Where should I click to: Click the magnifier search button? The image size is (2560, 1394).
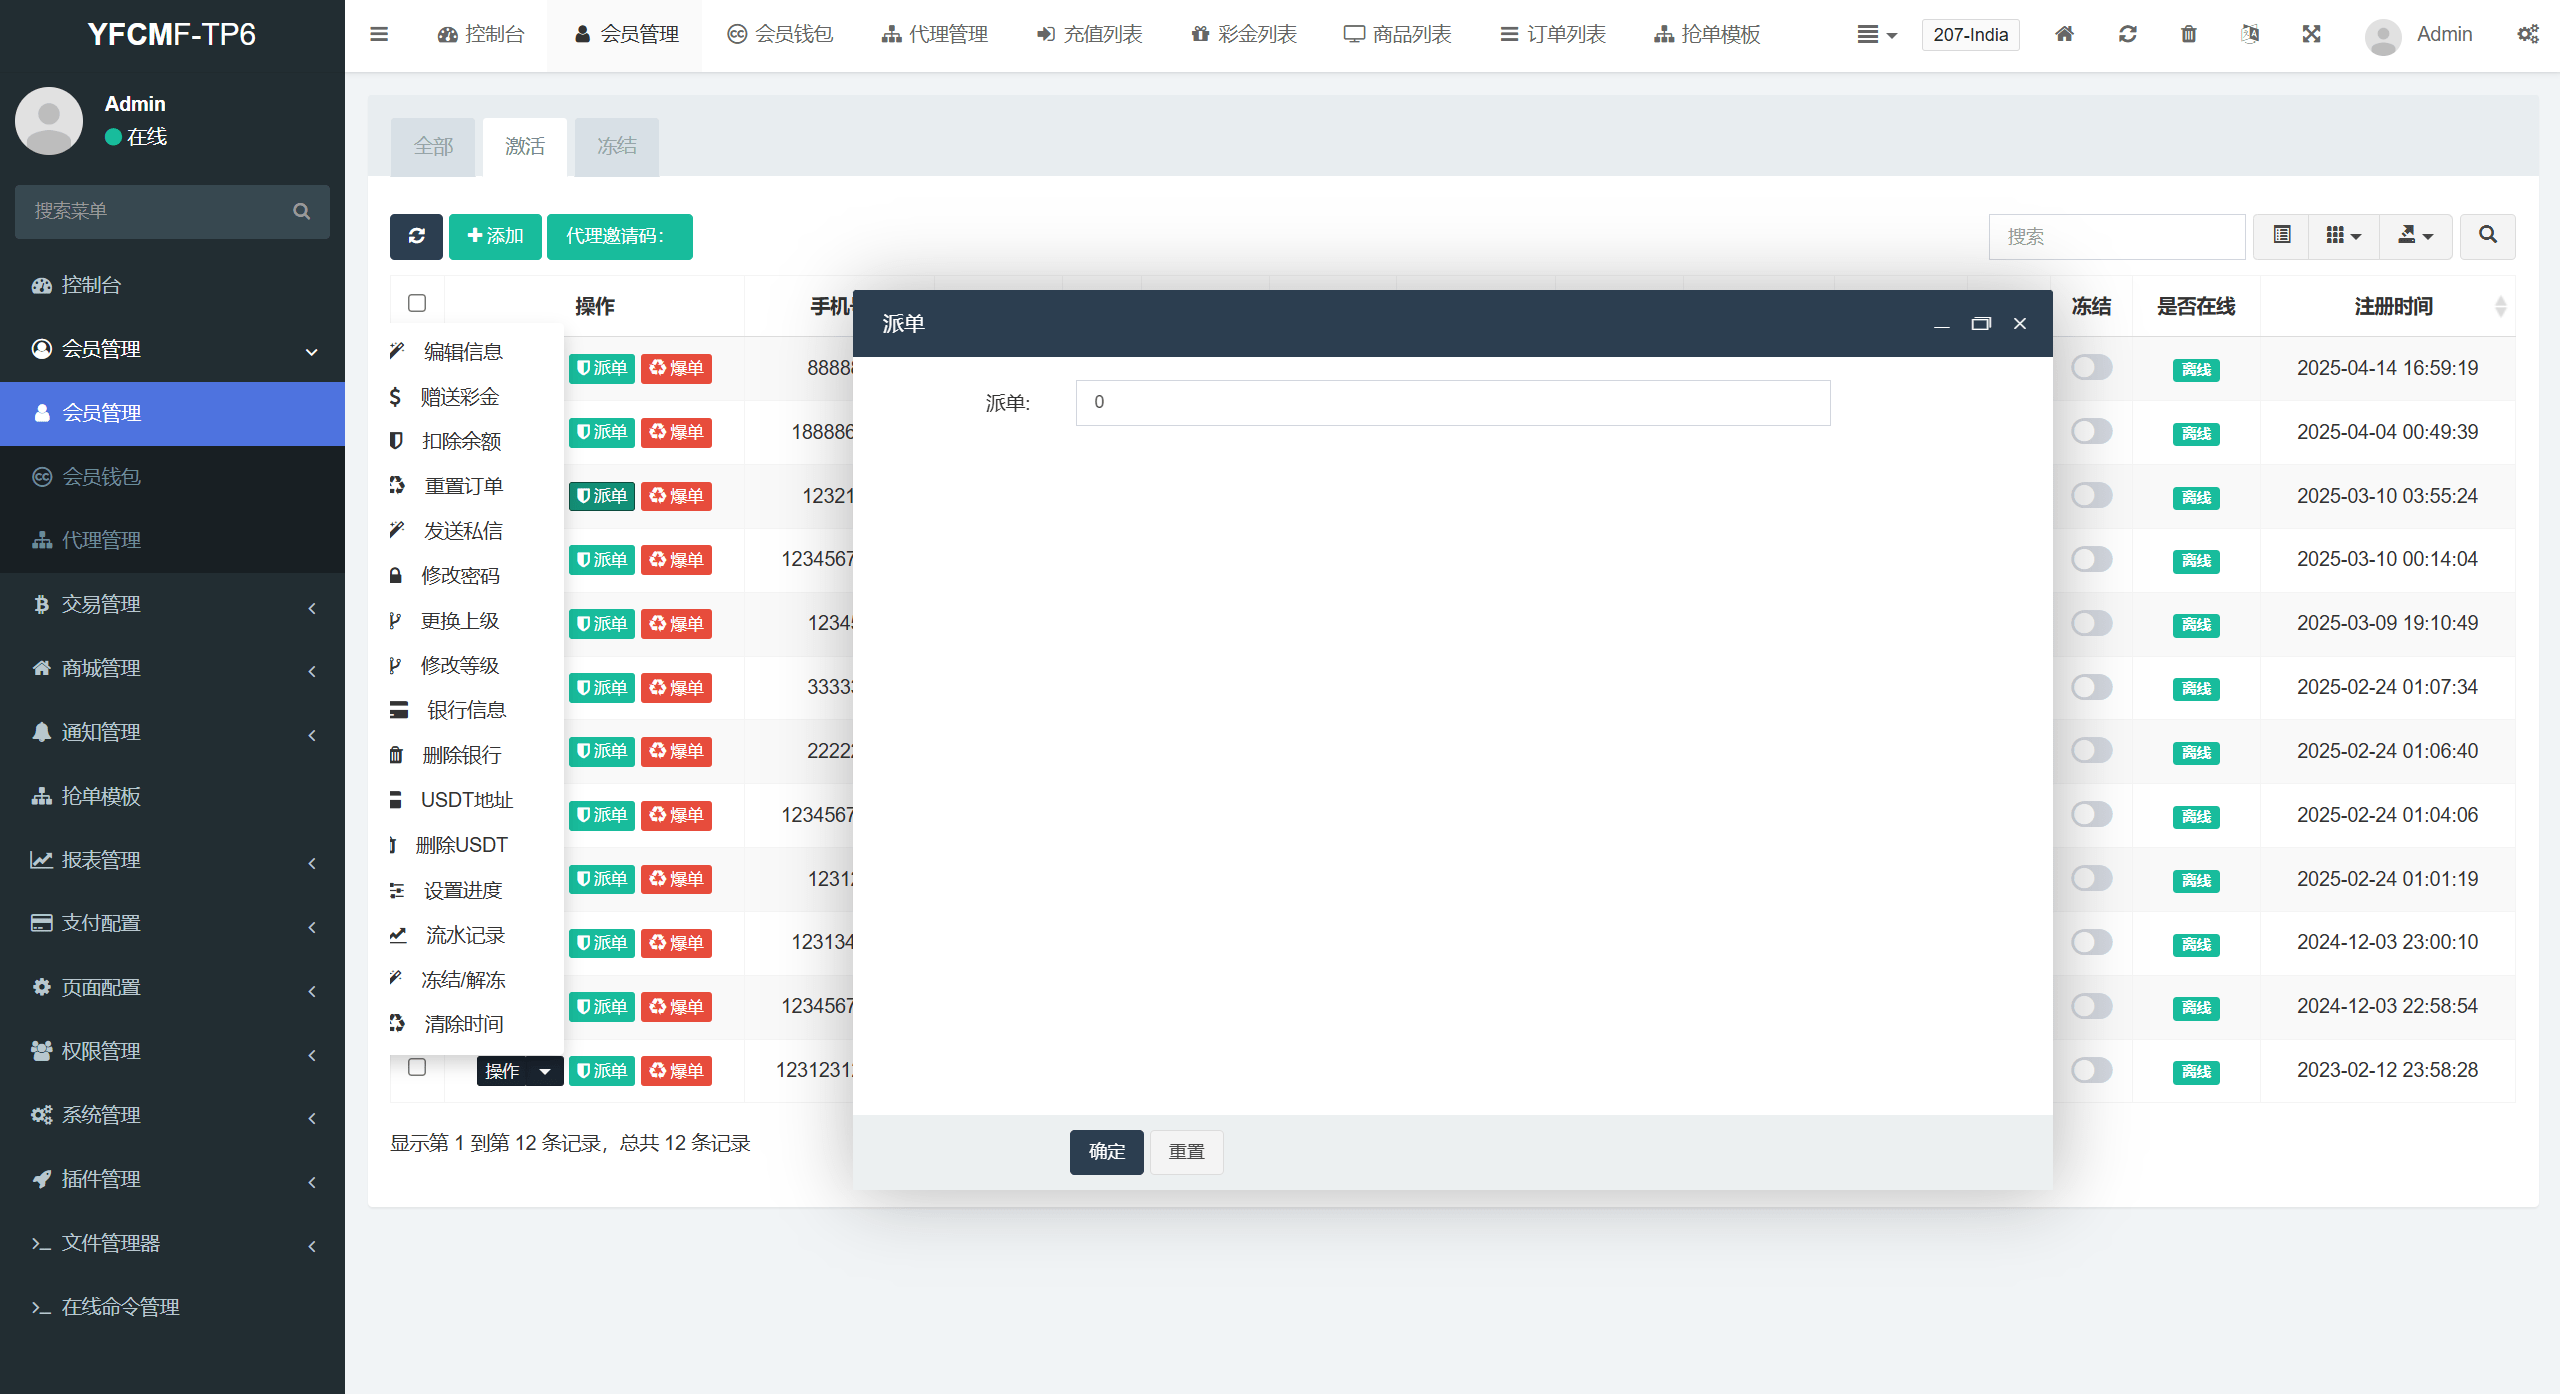point(2487,236)
